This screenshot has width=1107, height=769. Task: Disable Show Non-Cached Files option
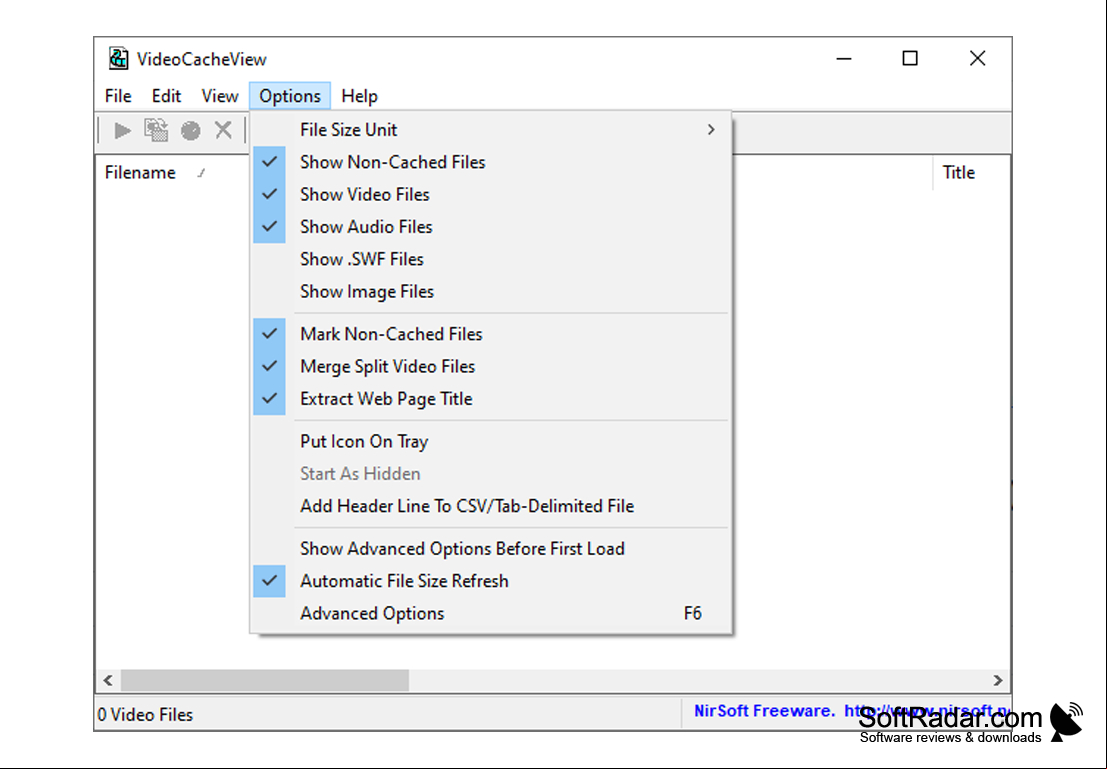point(491,162)
